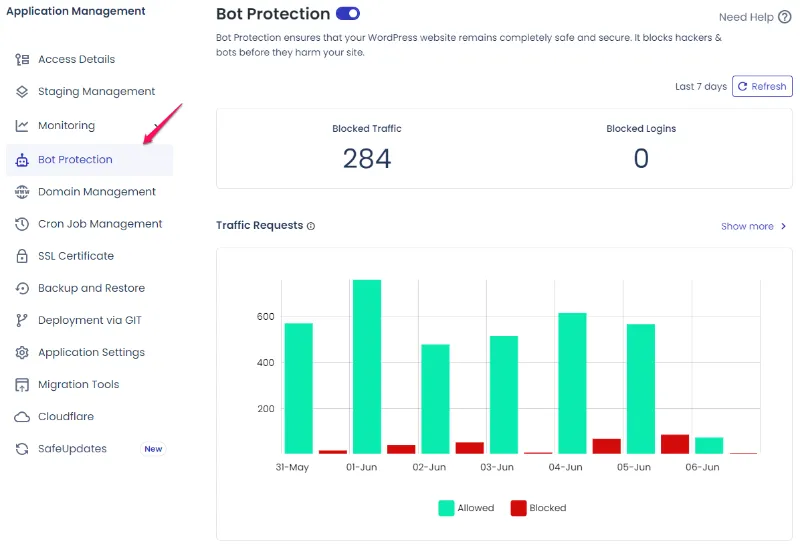The image size is (800, 548).
Task: Click the Need Help question mark icon
Action: pyautogui.click(x=785, y=17)
